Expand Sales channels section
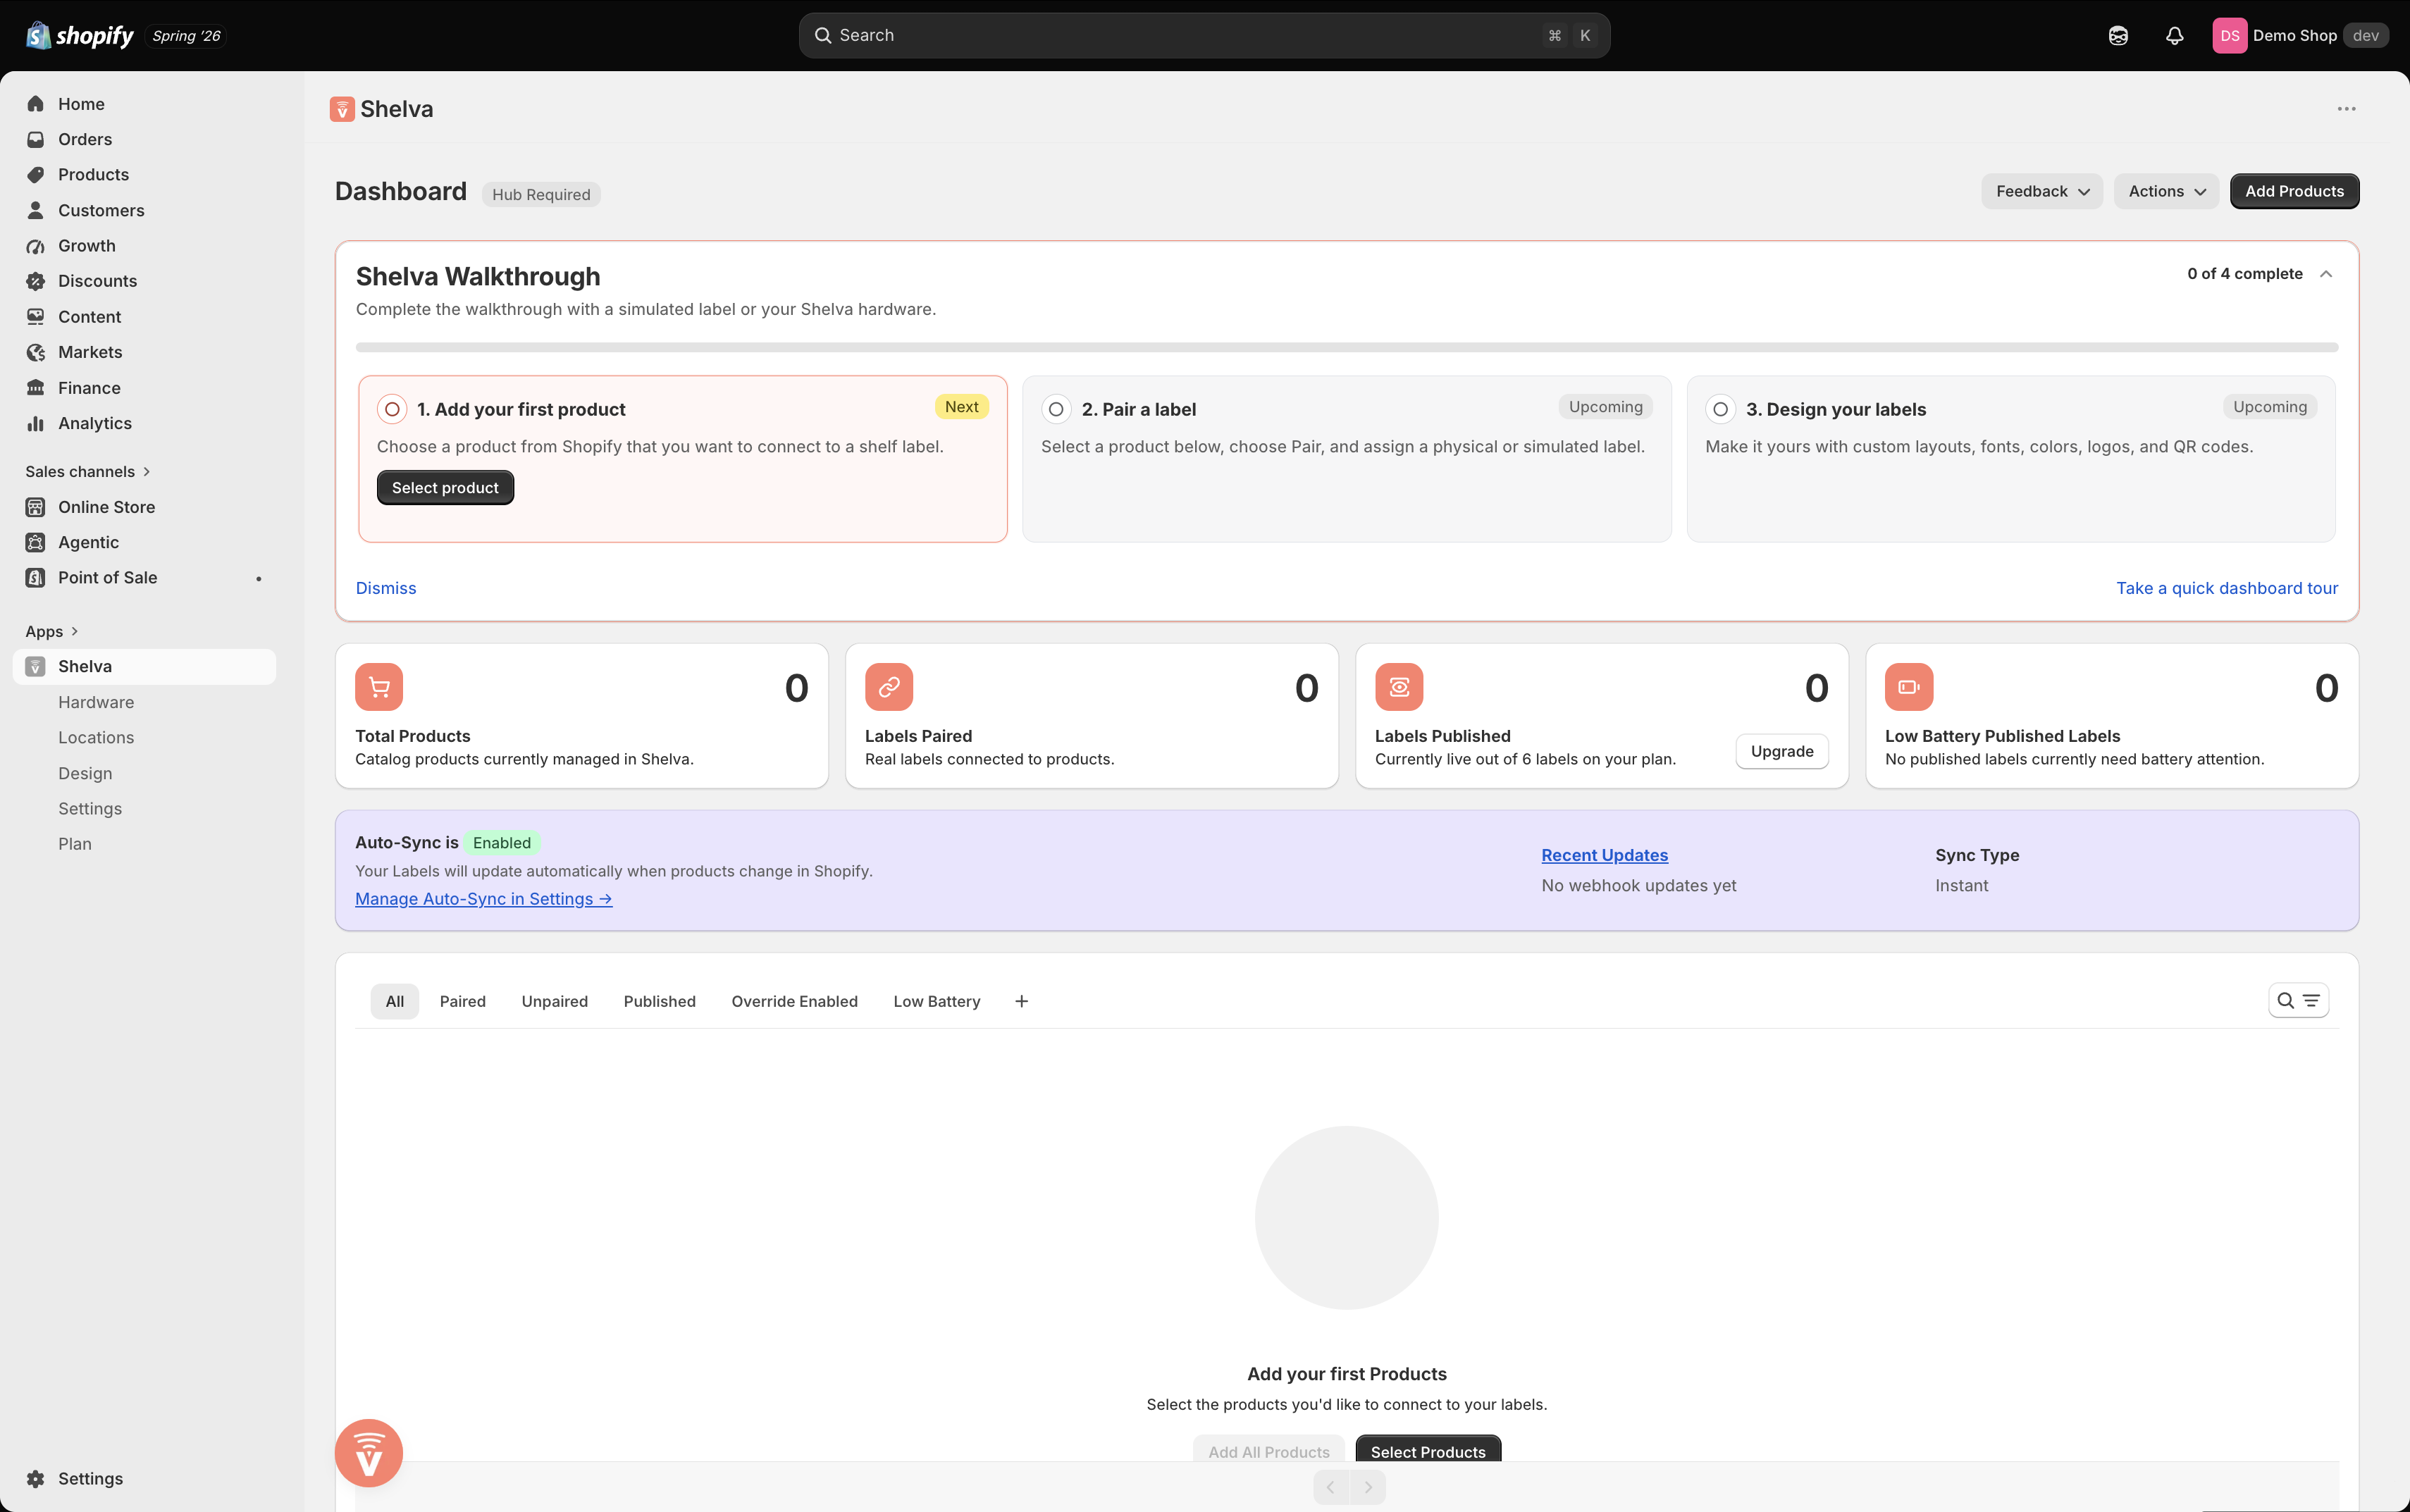 [88, 471]
